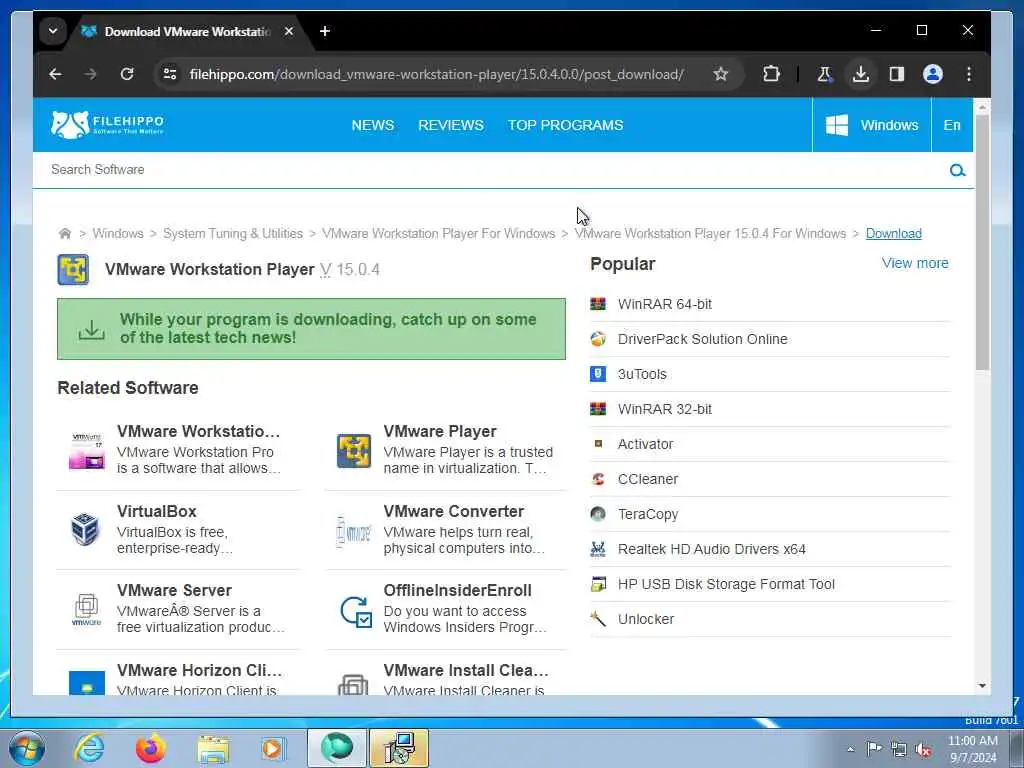The height and width of the screenshot is (768, 1024).
Task: Open the Chrome profile avatar
Action: click(x=933, y=74)
